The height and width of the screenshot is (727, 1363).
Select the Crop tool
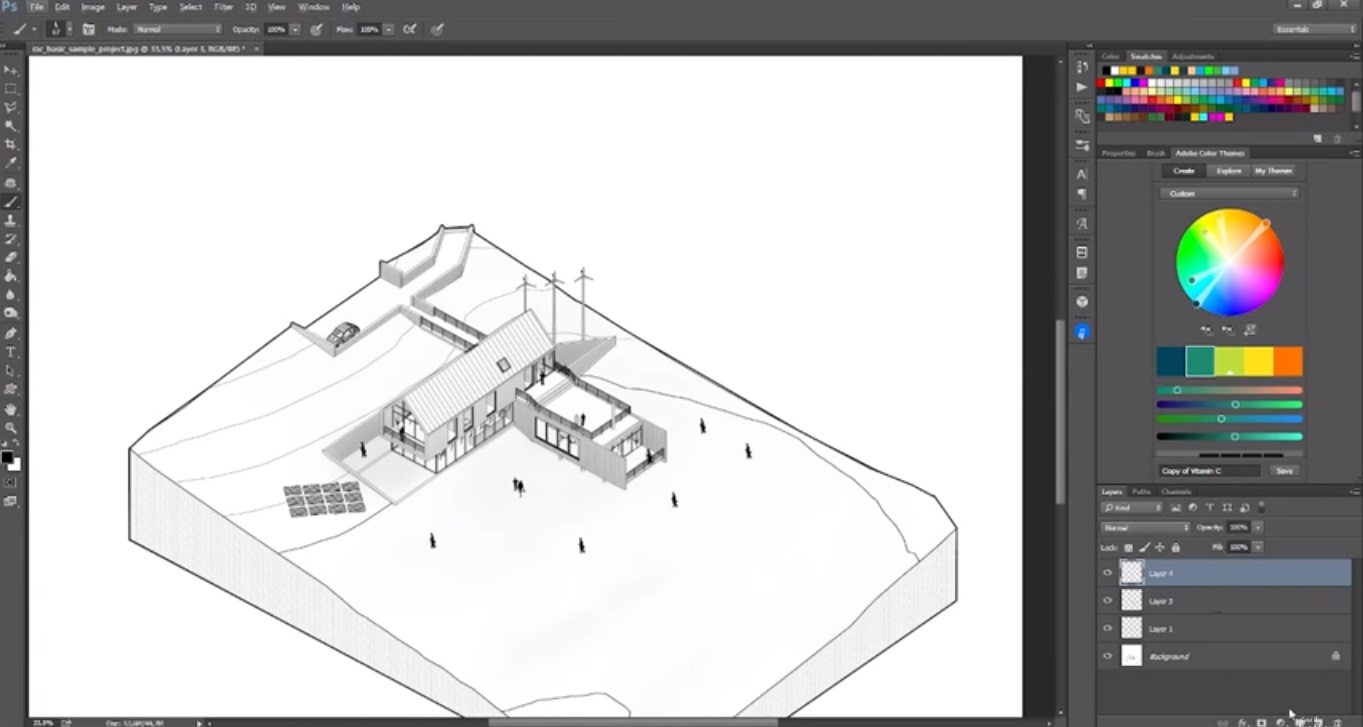(11, 145)
